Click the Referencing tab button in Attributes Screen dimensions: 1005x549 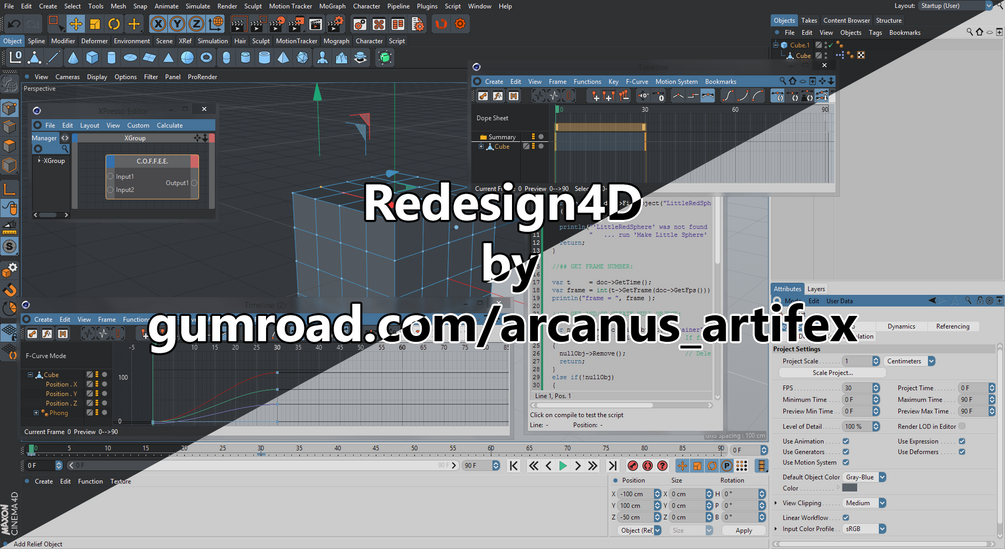coord(952,327)
